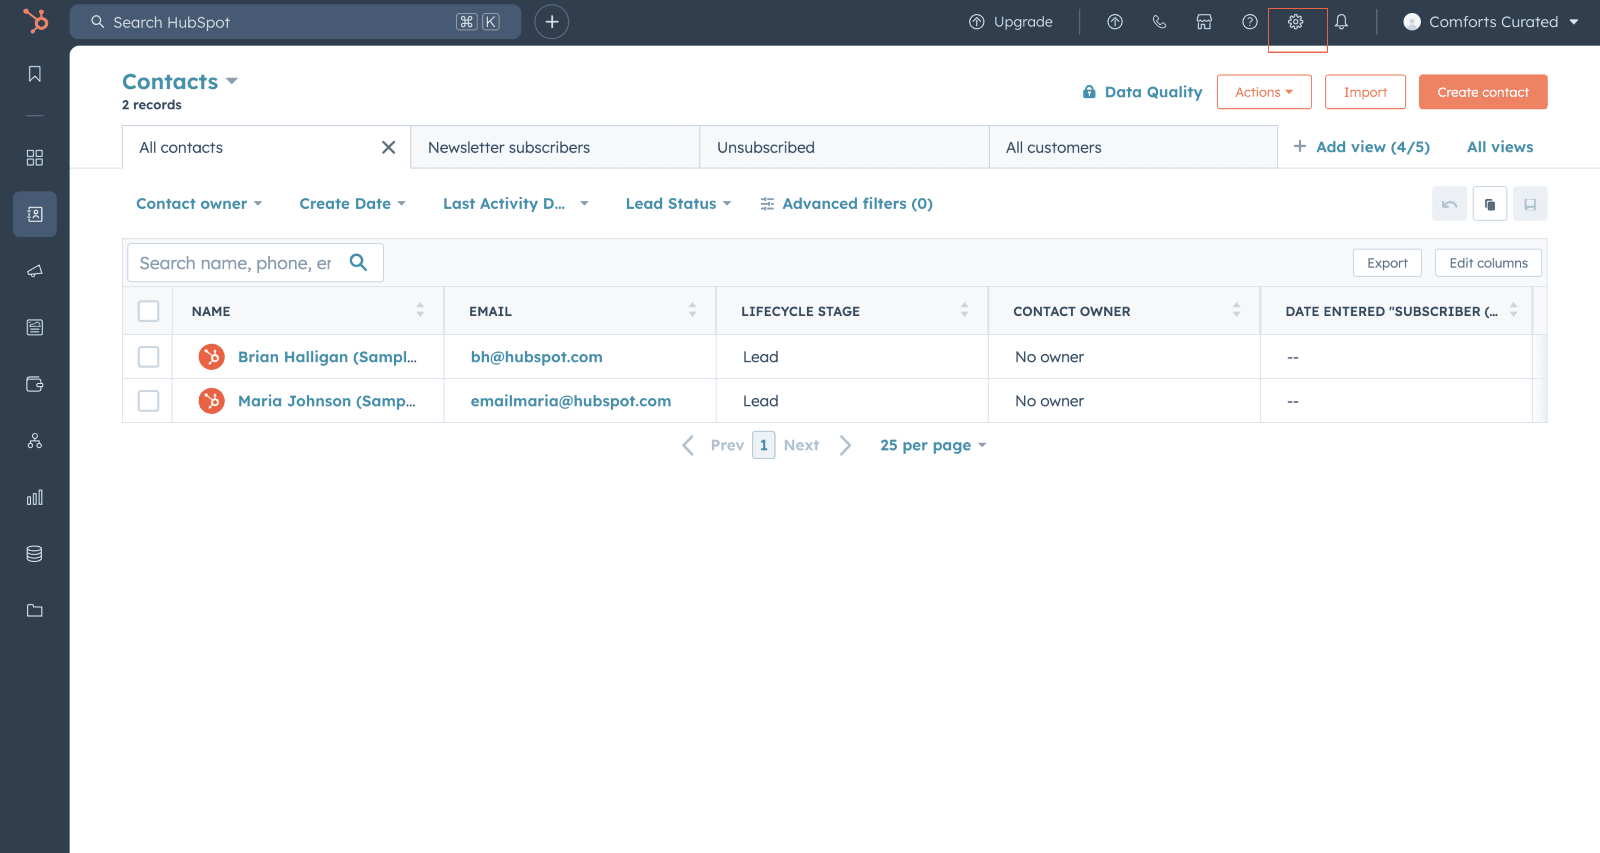Close the All contacts view tab
Screen dimensions: 1600x853
pyautogui.click(x=389, y=147)
